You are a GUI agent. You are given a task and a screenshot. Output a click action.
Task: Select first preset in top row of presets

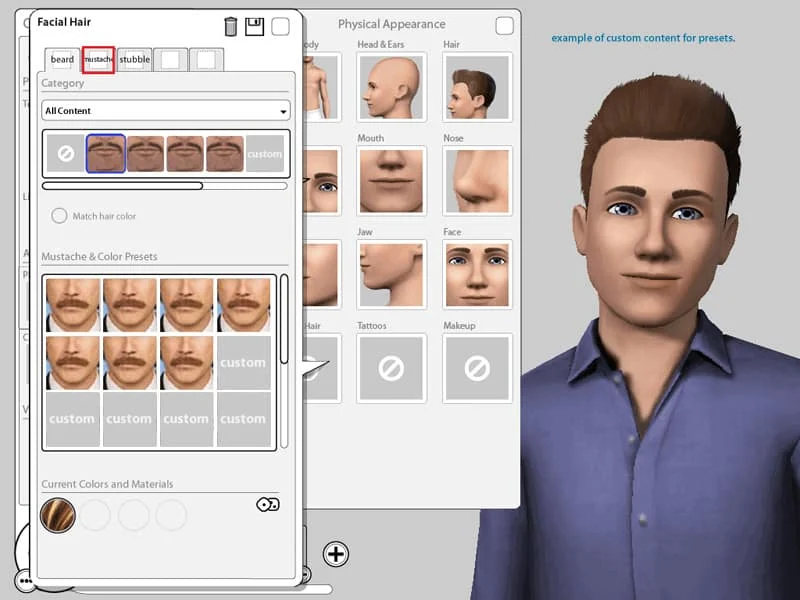(72, 305)
